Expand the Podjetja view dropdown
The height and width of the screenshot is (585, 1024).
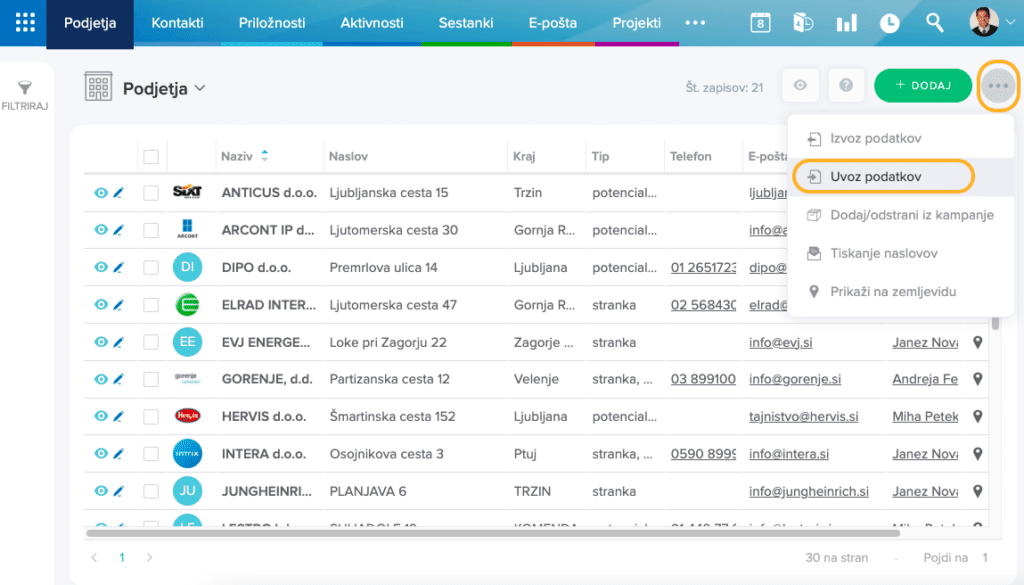[x=200, y=89]
